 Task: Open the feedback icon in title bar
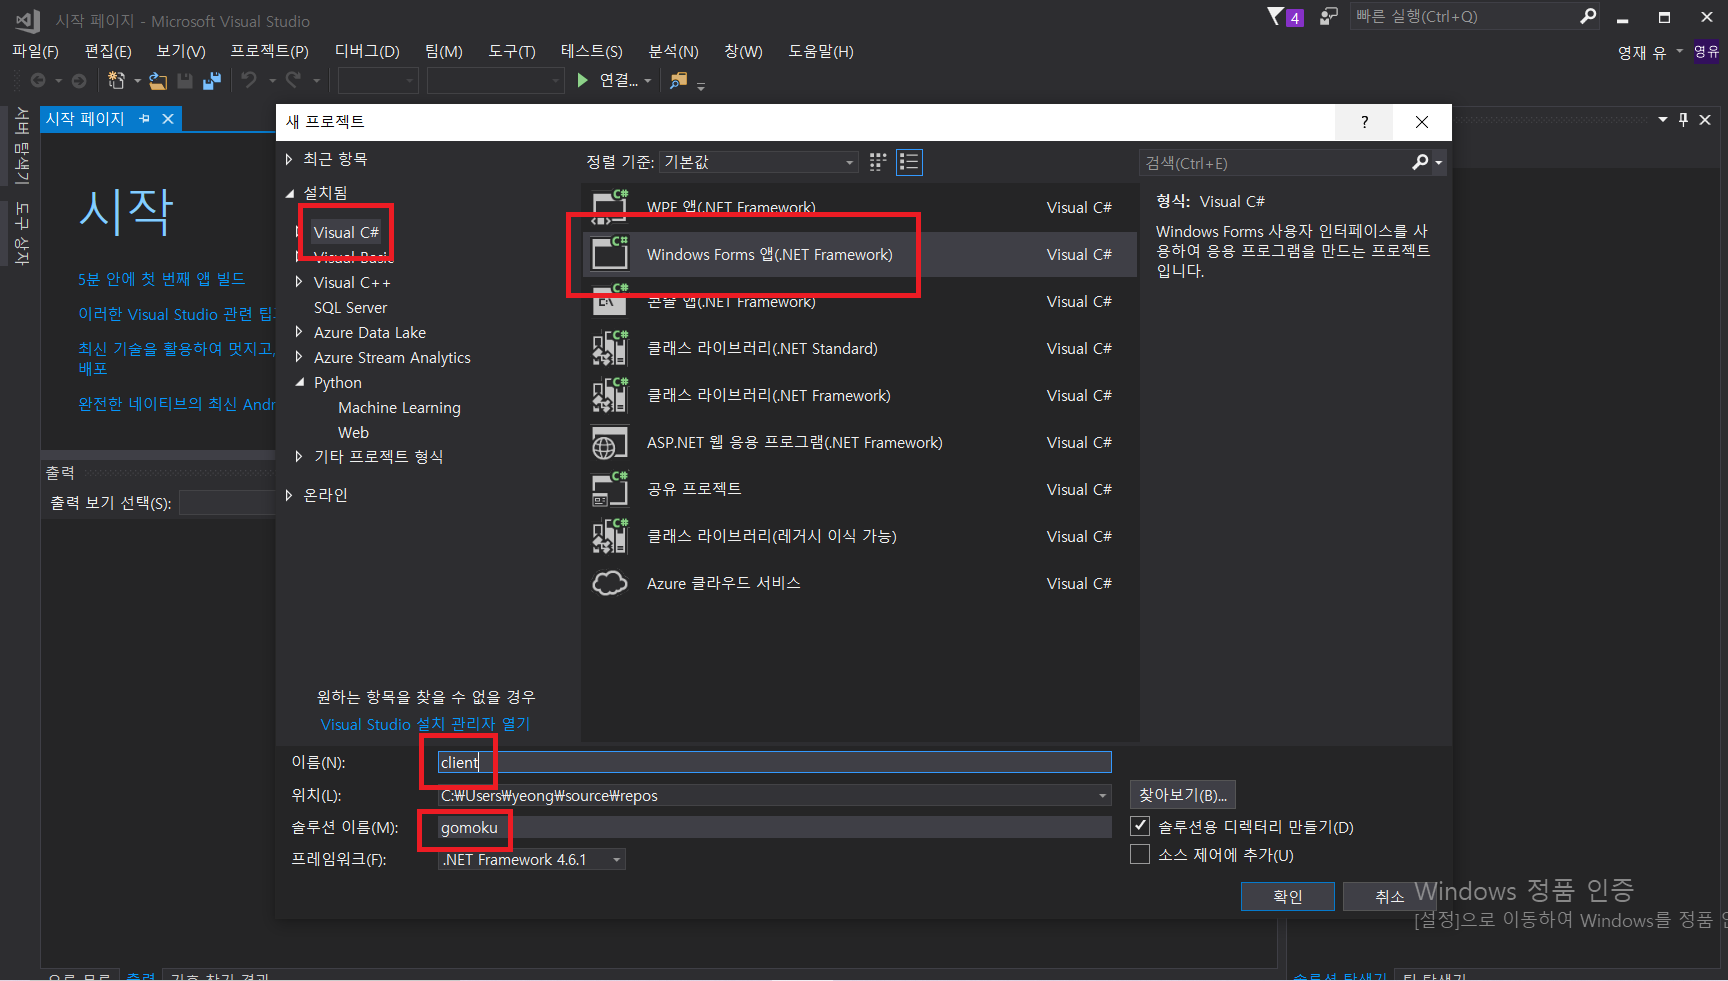[1328, 16]
